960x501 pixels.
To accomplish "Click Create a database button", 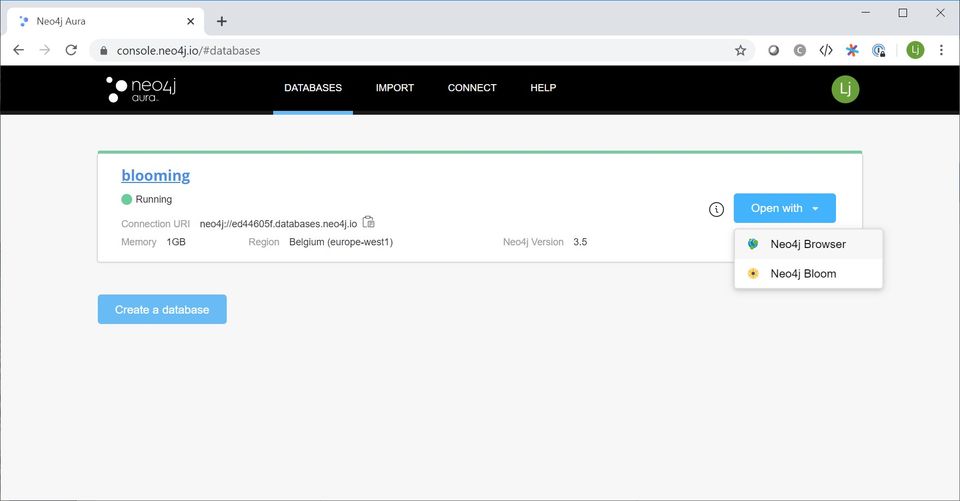I will [162, 309].
